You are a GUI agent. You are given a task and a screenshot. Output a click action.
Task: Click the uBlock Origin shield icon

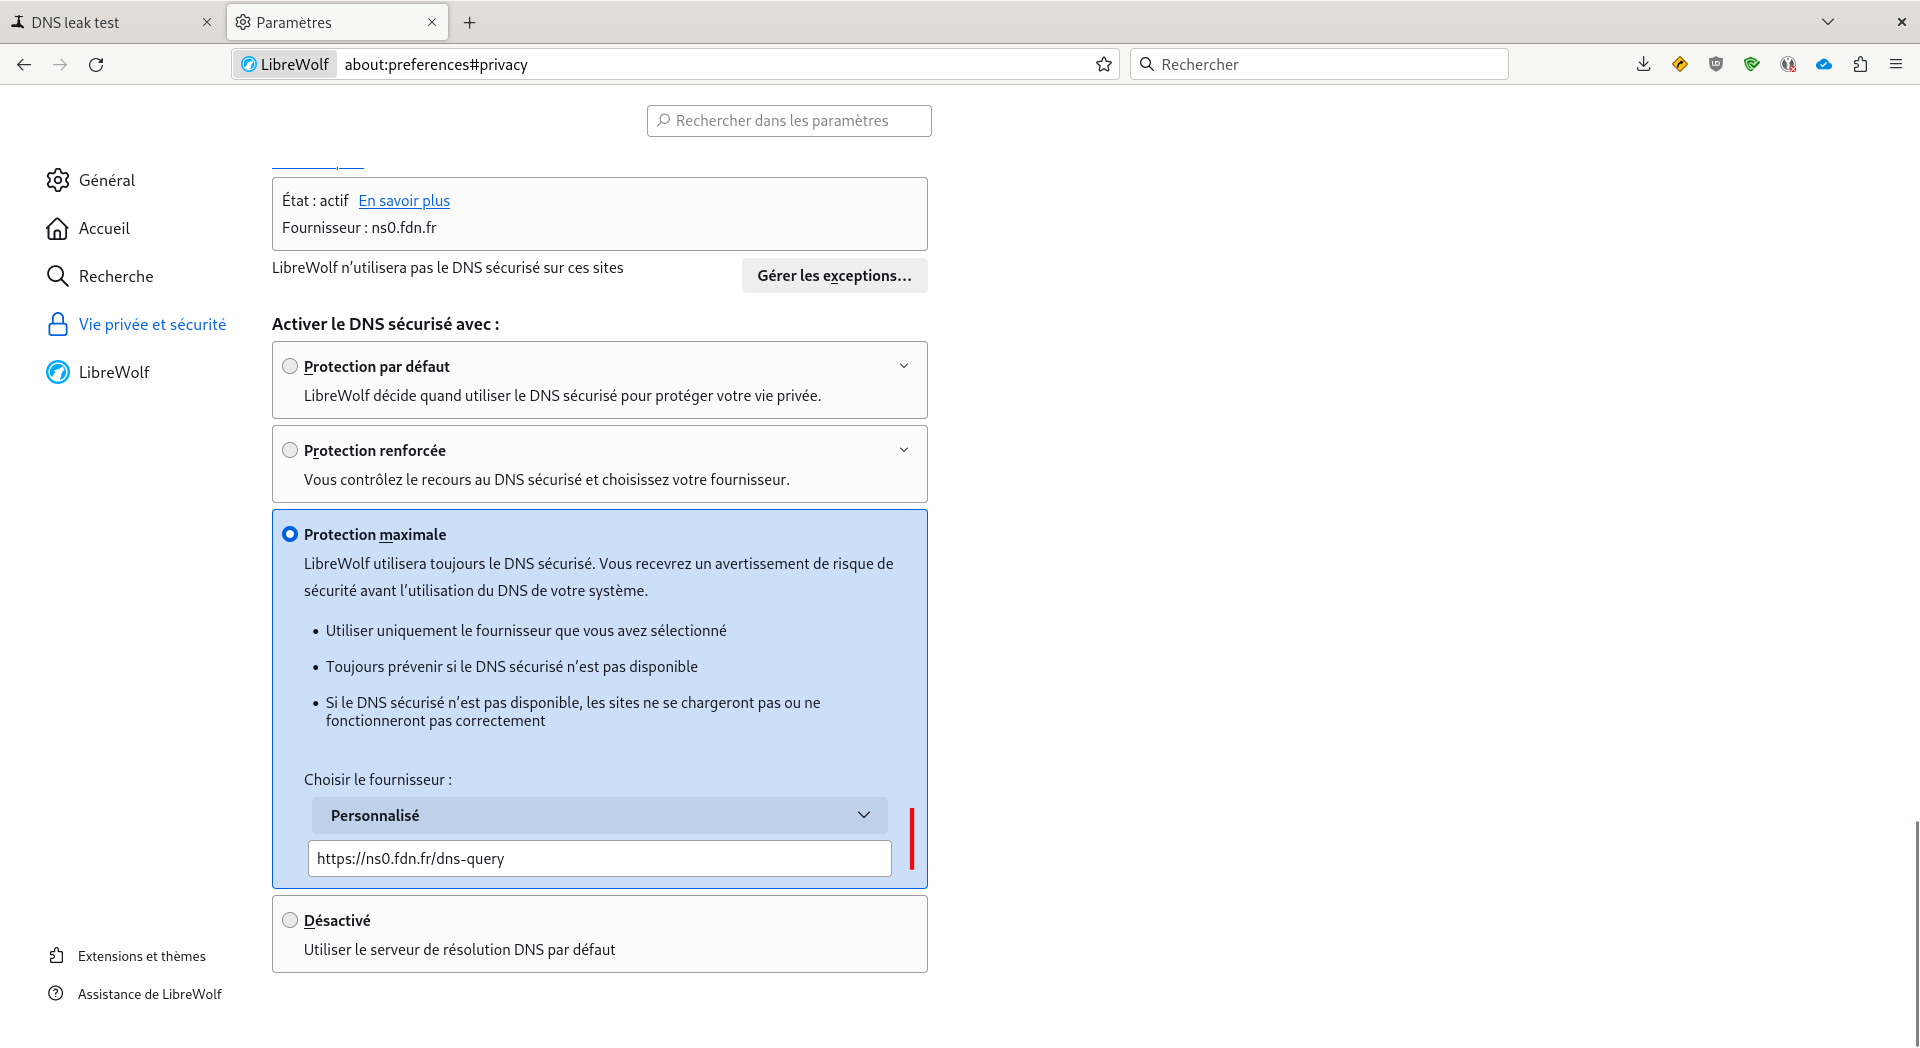click(1716, 64)
